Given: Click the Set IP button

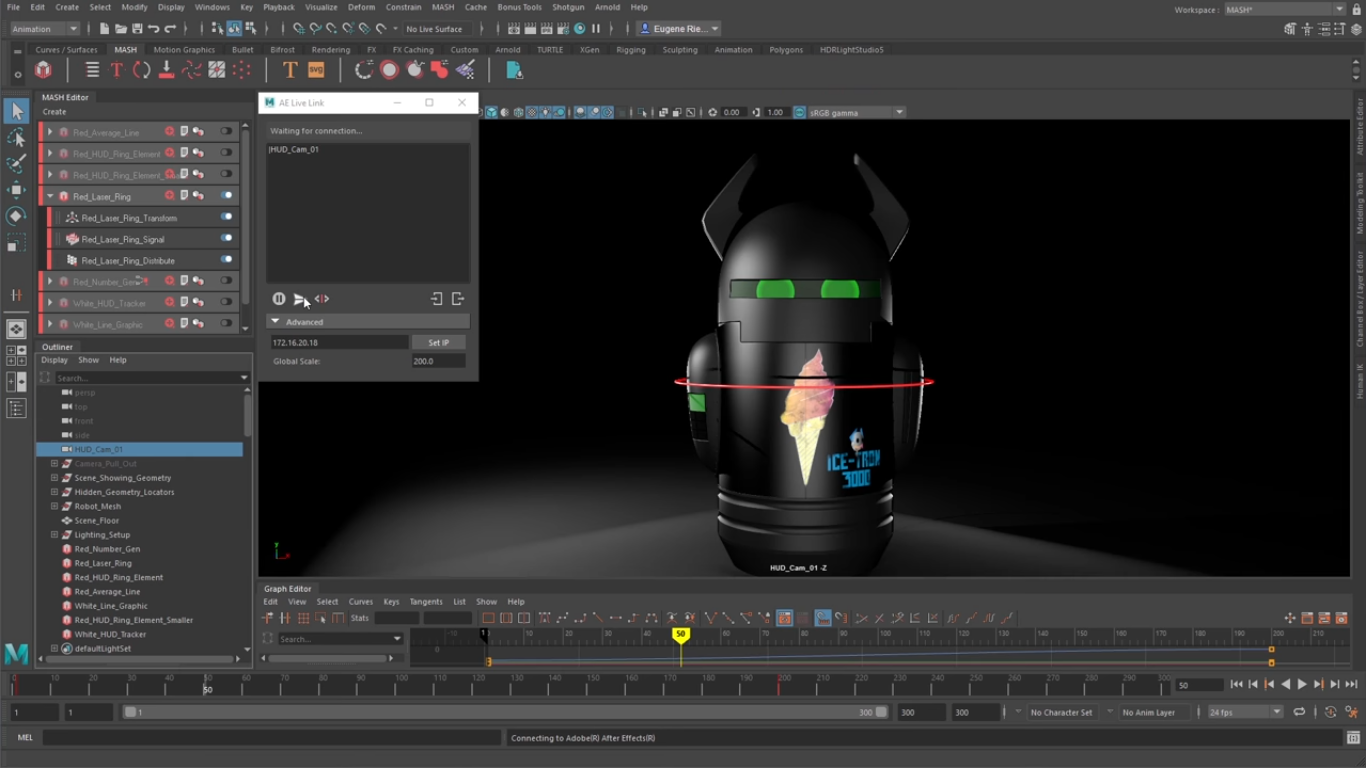Looking at the screenshot, I should [x=438, y=343].
